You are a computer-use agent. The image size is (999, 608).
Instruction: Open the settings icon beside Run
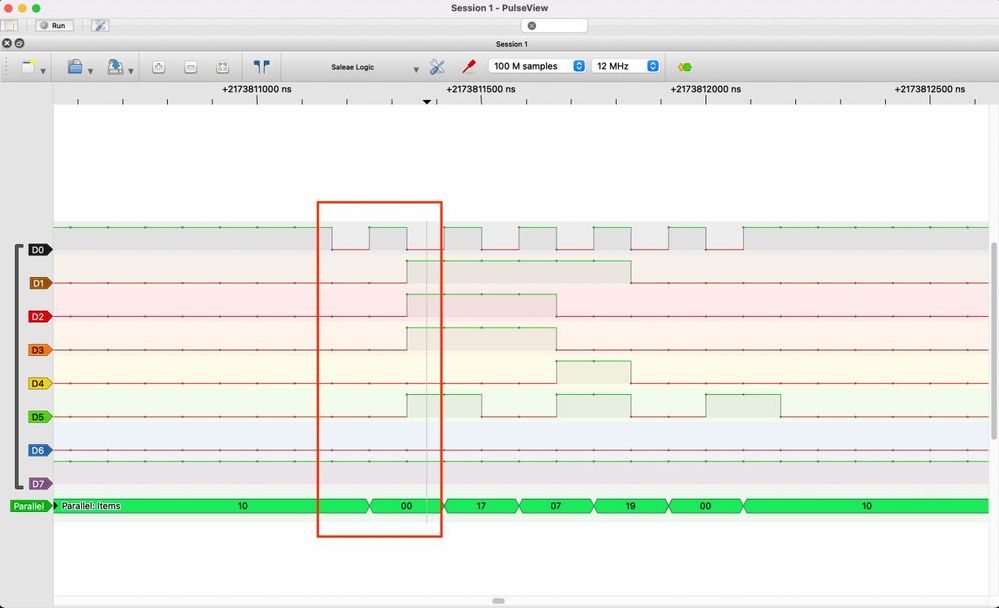99,25
